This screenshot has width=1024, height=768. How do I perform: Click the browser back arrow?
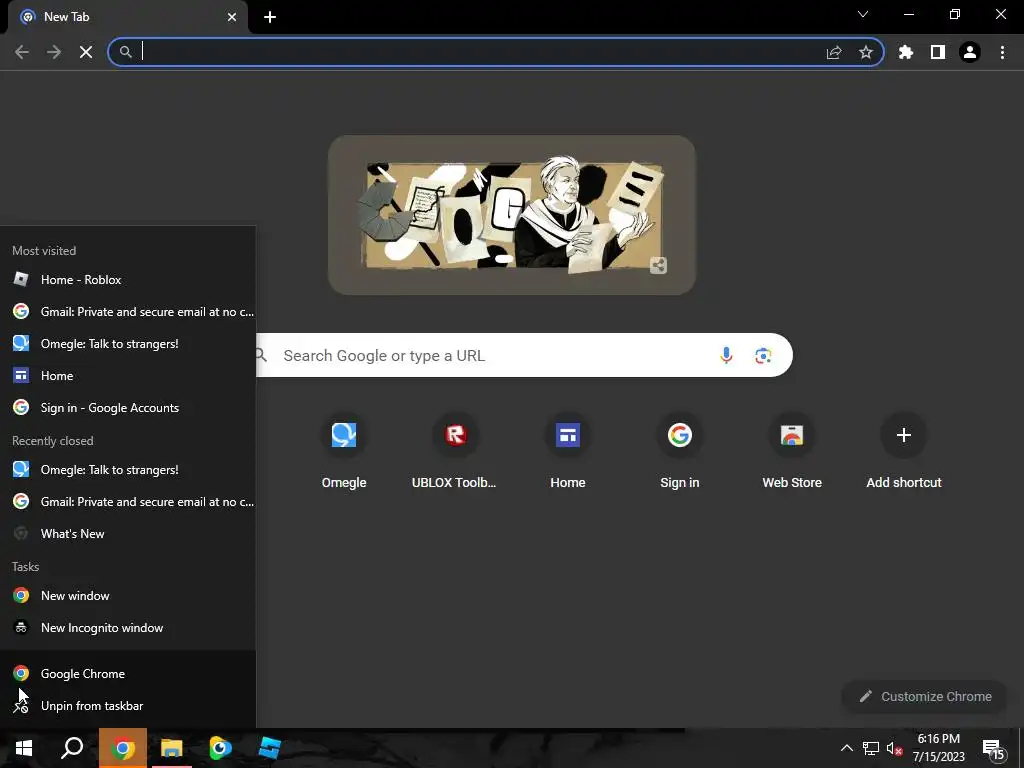pos(22,52)
